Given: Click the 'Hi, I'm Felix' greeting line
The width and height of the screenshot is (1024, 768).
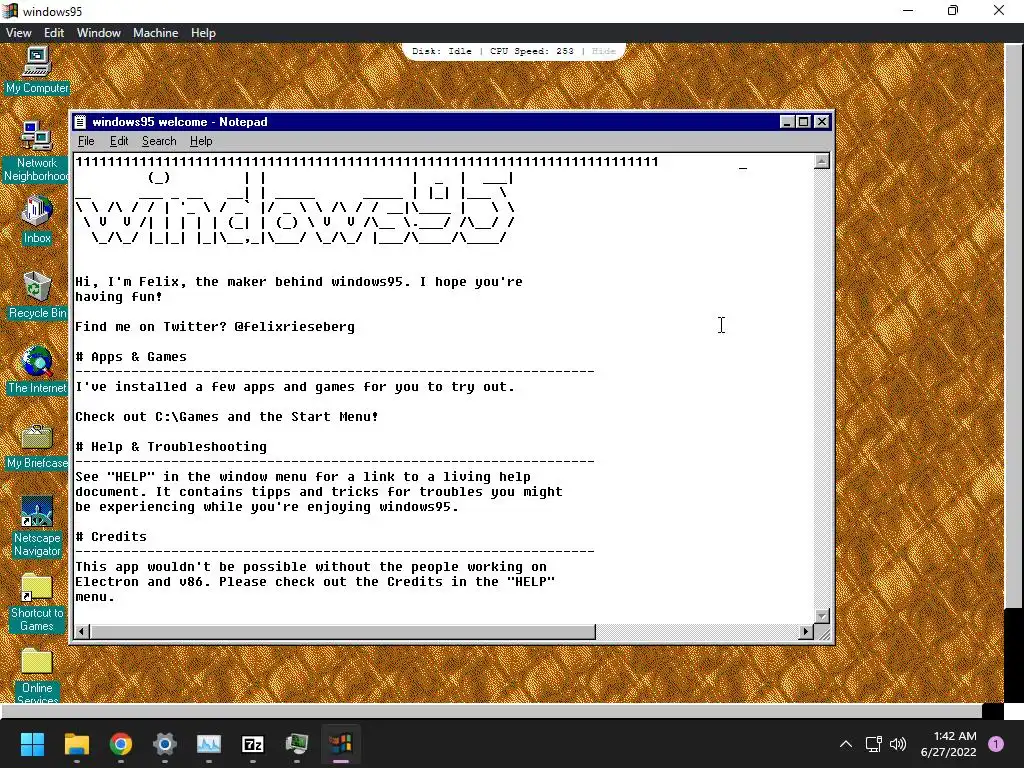Looking at the screenshot, I should click(x=298, y=282).
